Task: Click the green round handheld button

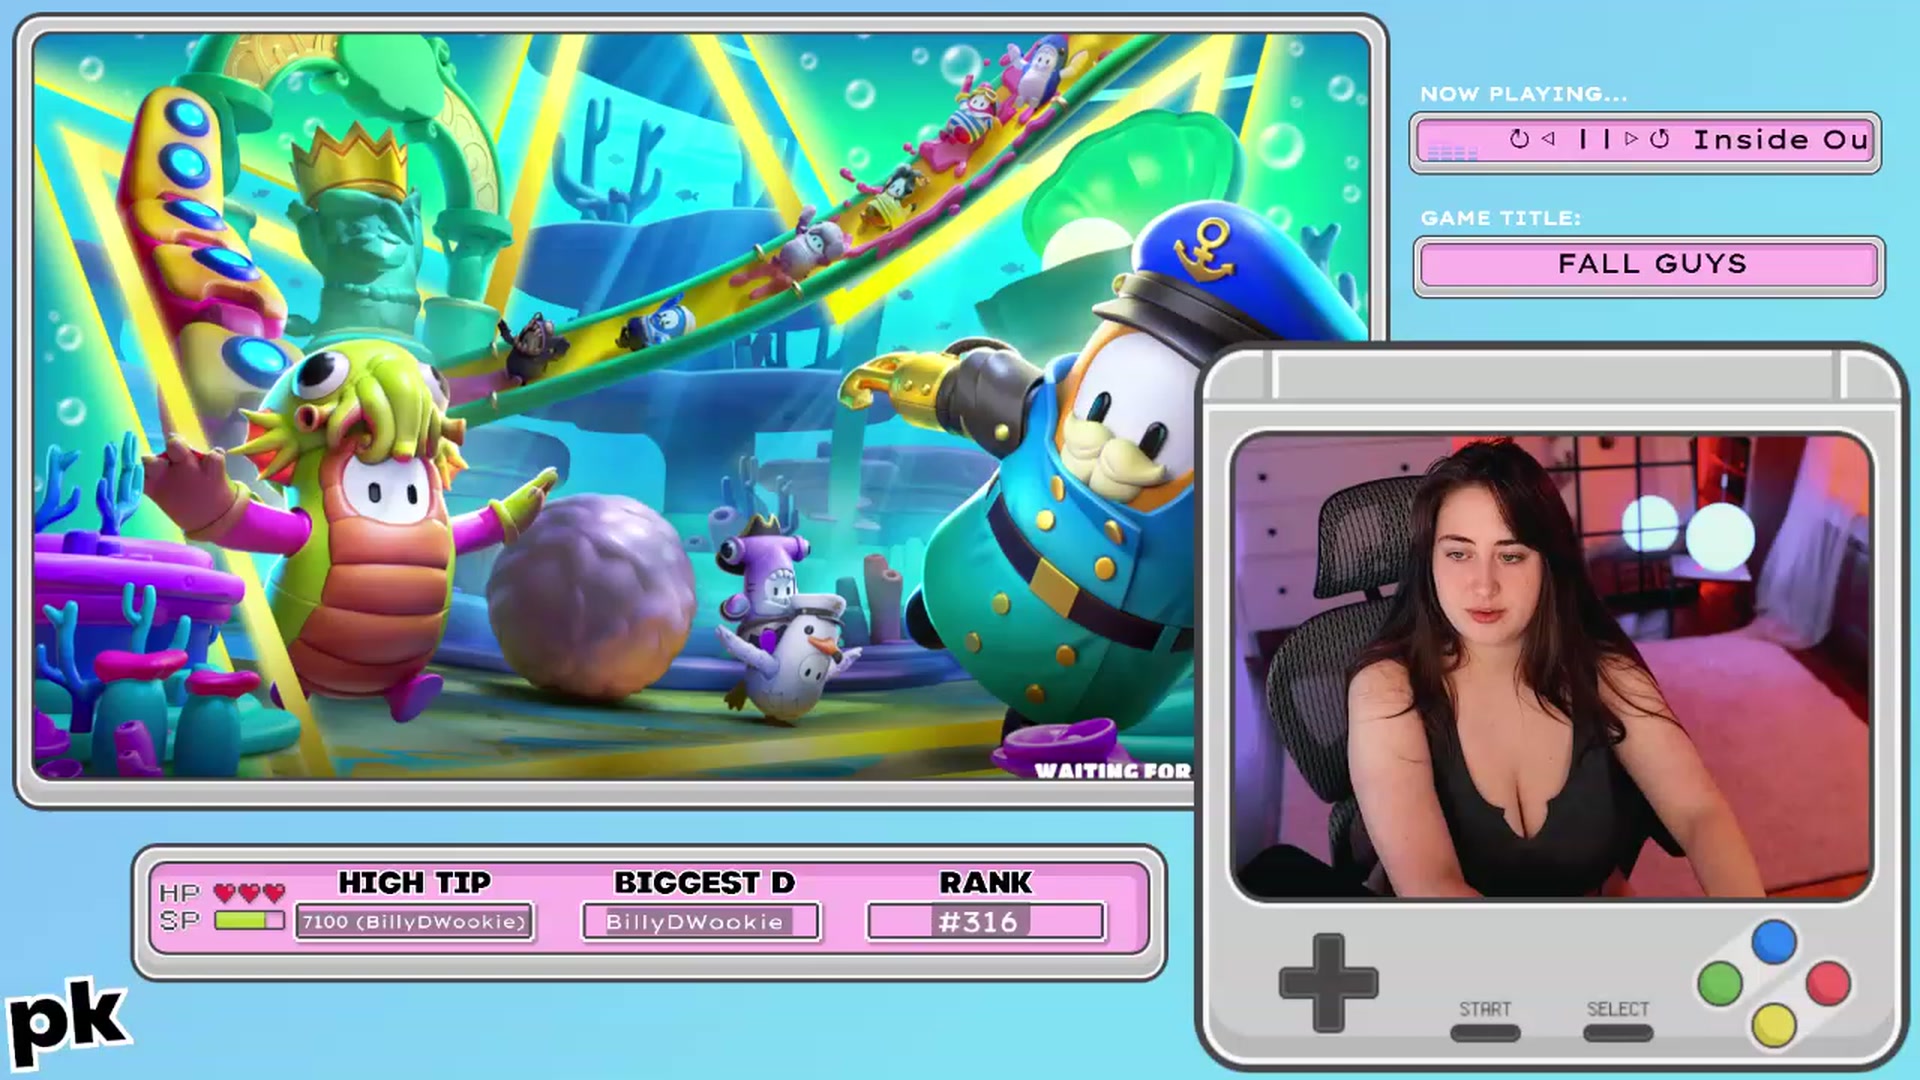Action: 1720,984
